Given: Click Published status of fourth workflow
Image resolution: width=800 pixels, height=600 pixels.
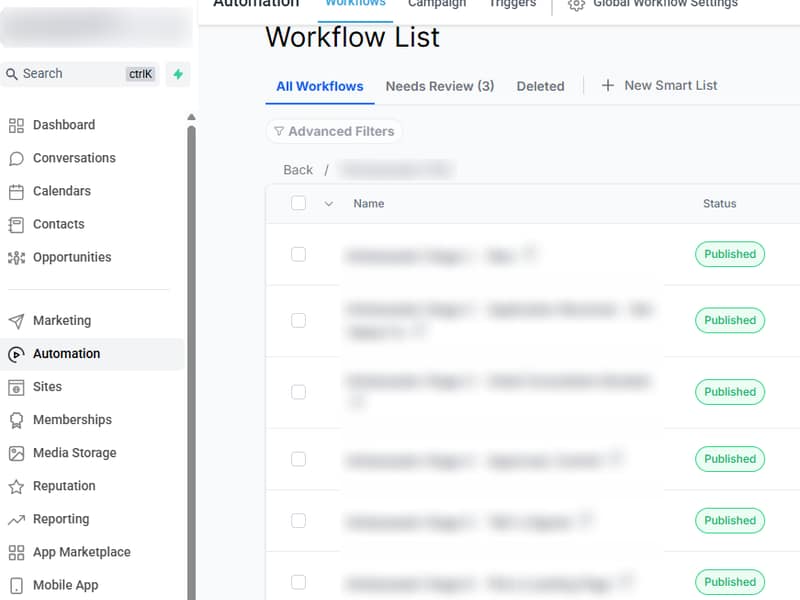Looking at the screenshot, I should 730,459.
